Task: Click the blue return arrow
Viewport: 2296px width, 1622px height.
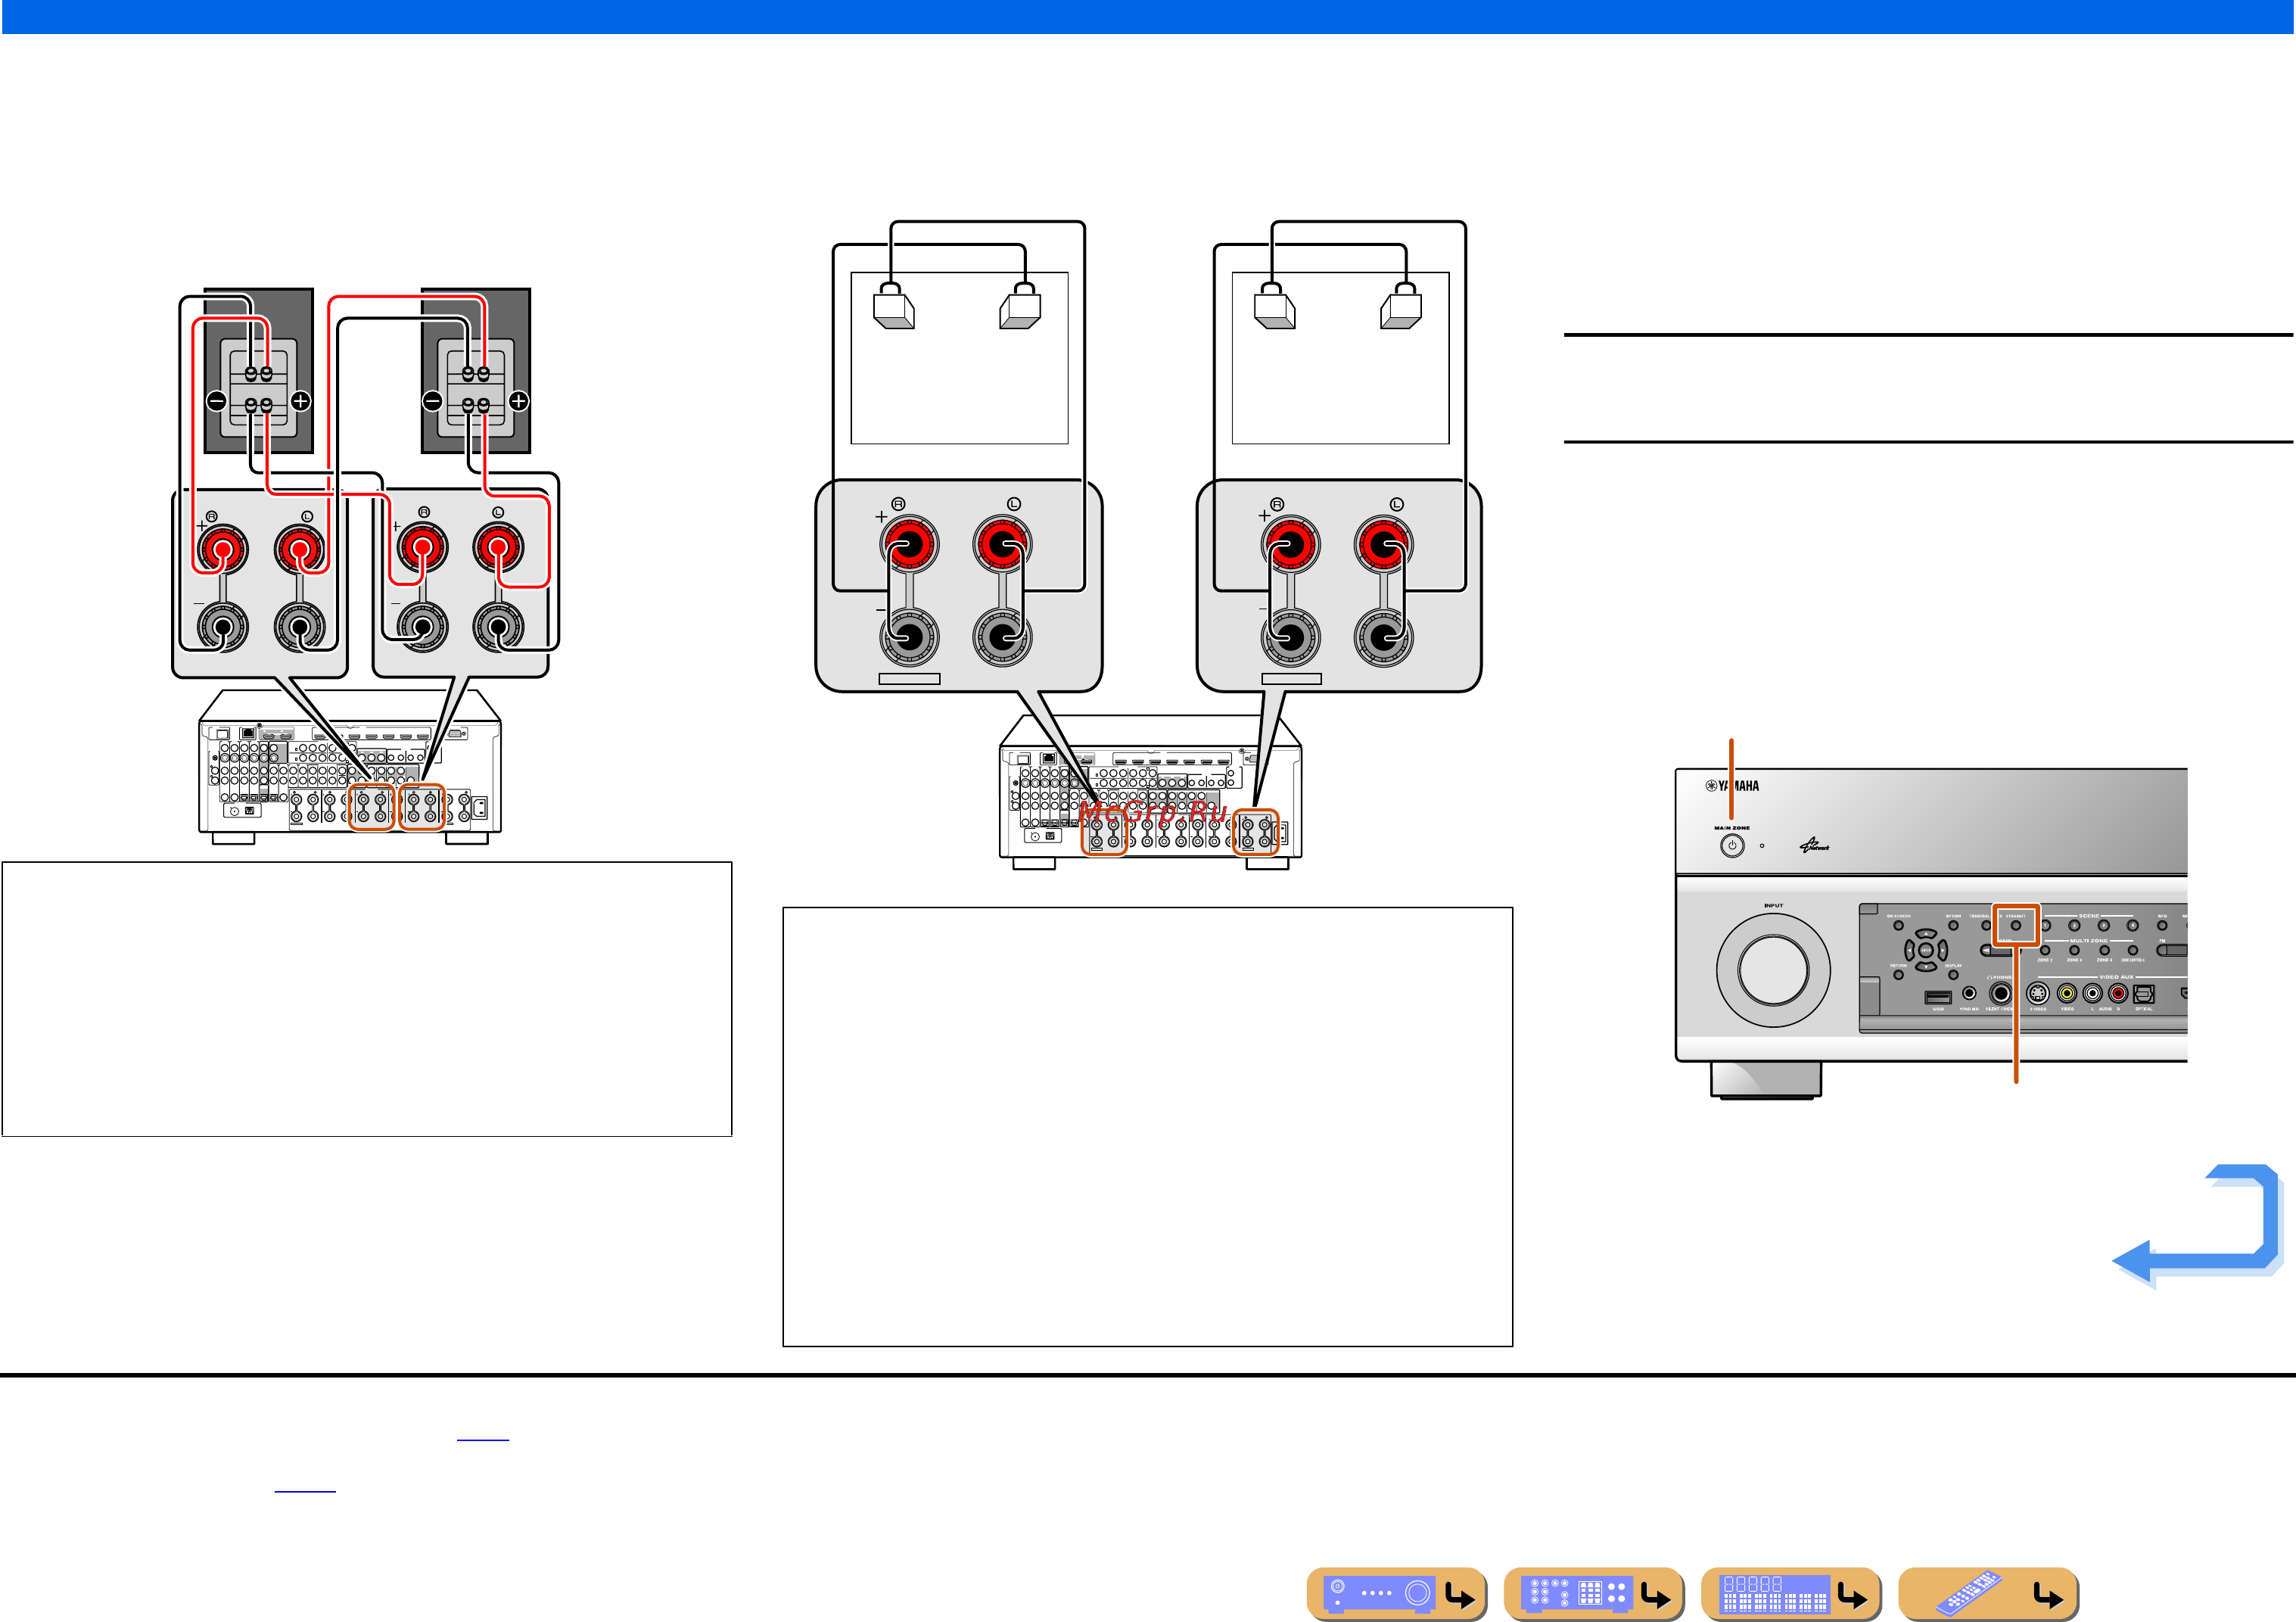Action: click(2198, 1226)
